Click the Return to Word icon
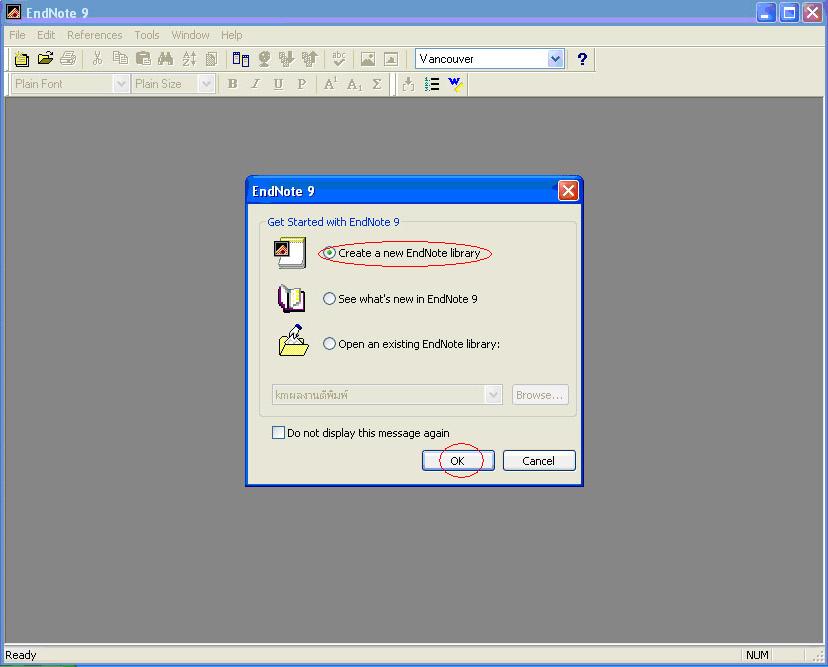The width and height of the screenshot is (828, 667). coord(455,84)
